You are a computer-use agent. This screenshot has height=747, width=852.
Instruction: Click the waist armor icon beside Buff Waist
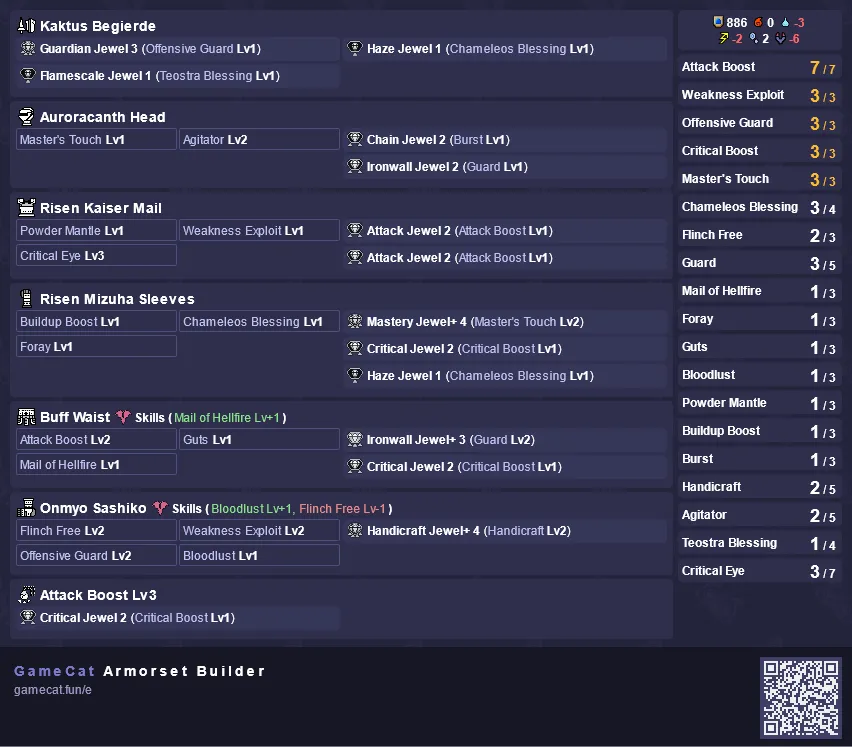pyautogui.click(x=26, y=417)
